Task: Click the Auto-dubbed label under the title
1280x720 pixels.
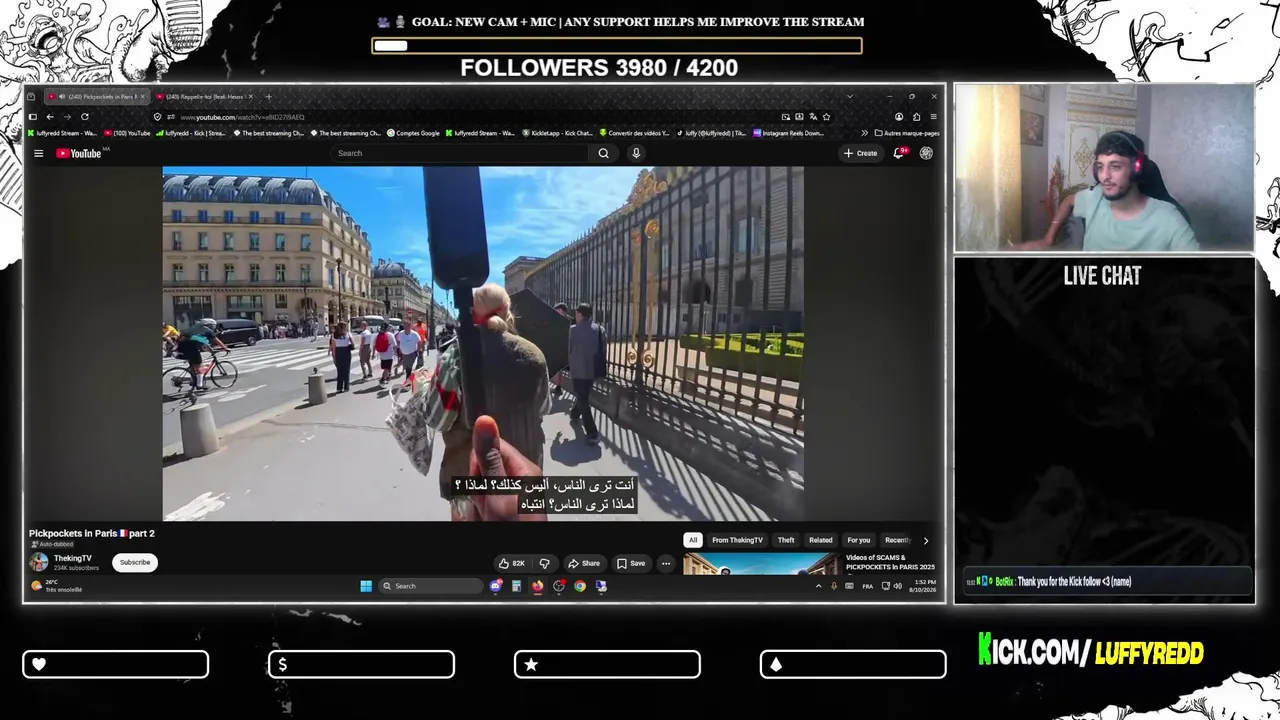Action: (52, 544)
